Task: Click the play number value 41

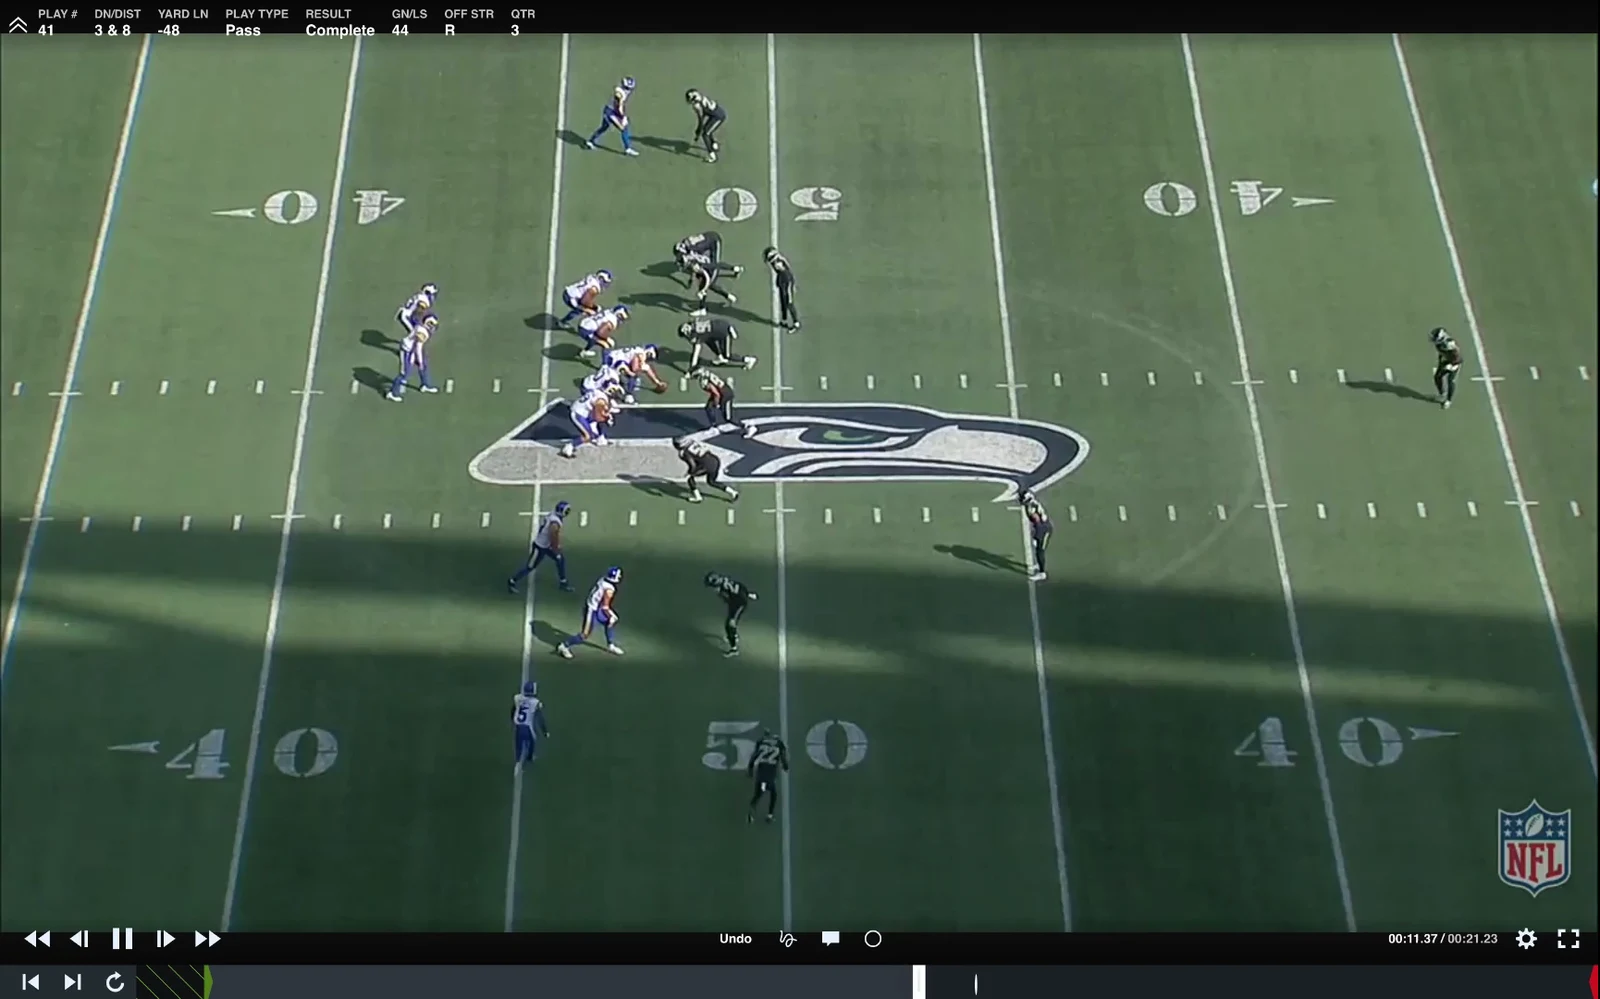Action: pos(46,31)
